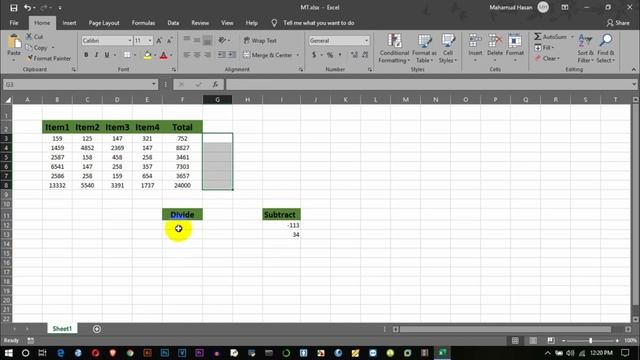Switch to the Formulas tab

coord(143,23)
